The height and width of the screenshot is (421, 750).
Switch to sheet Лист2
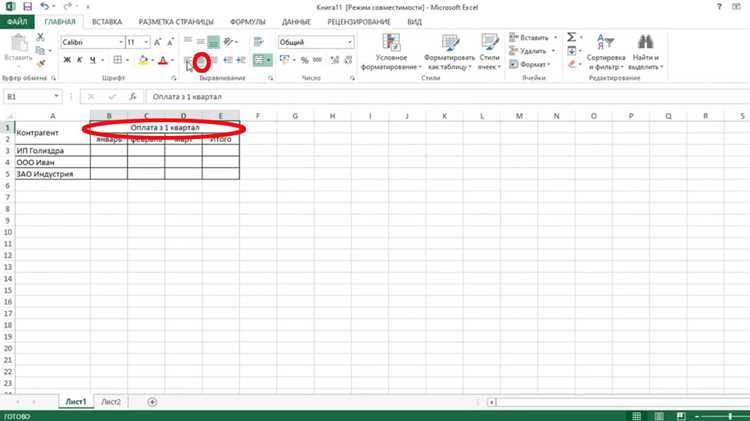pos(111,402)
